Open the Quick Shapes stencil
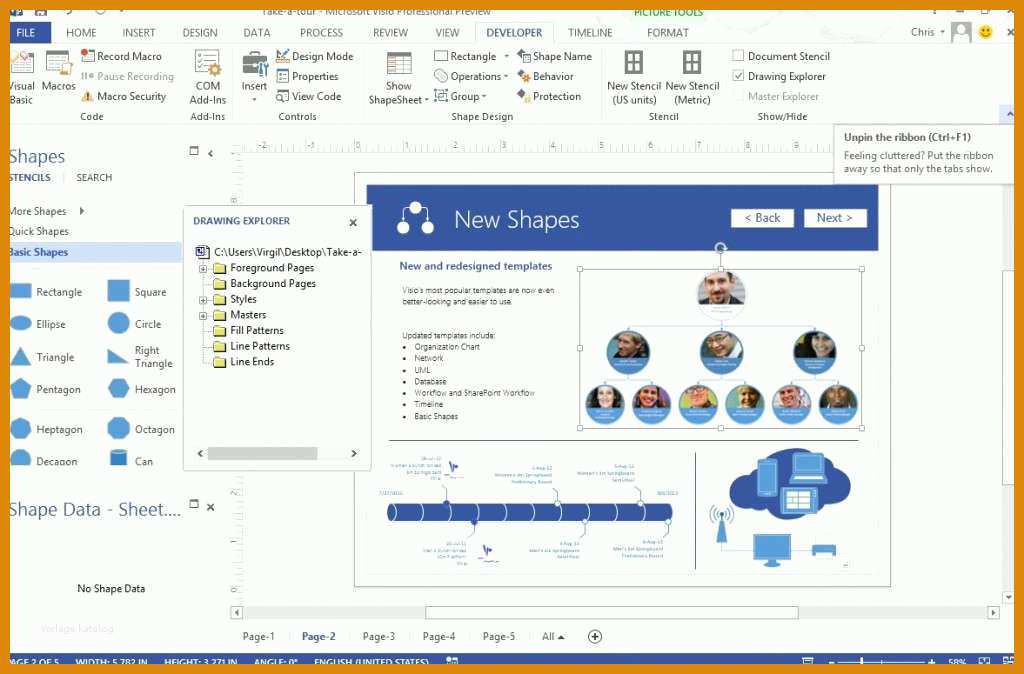This screenshot has height=674, width=1024. (39, 231)
